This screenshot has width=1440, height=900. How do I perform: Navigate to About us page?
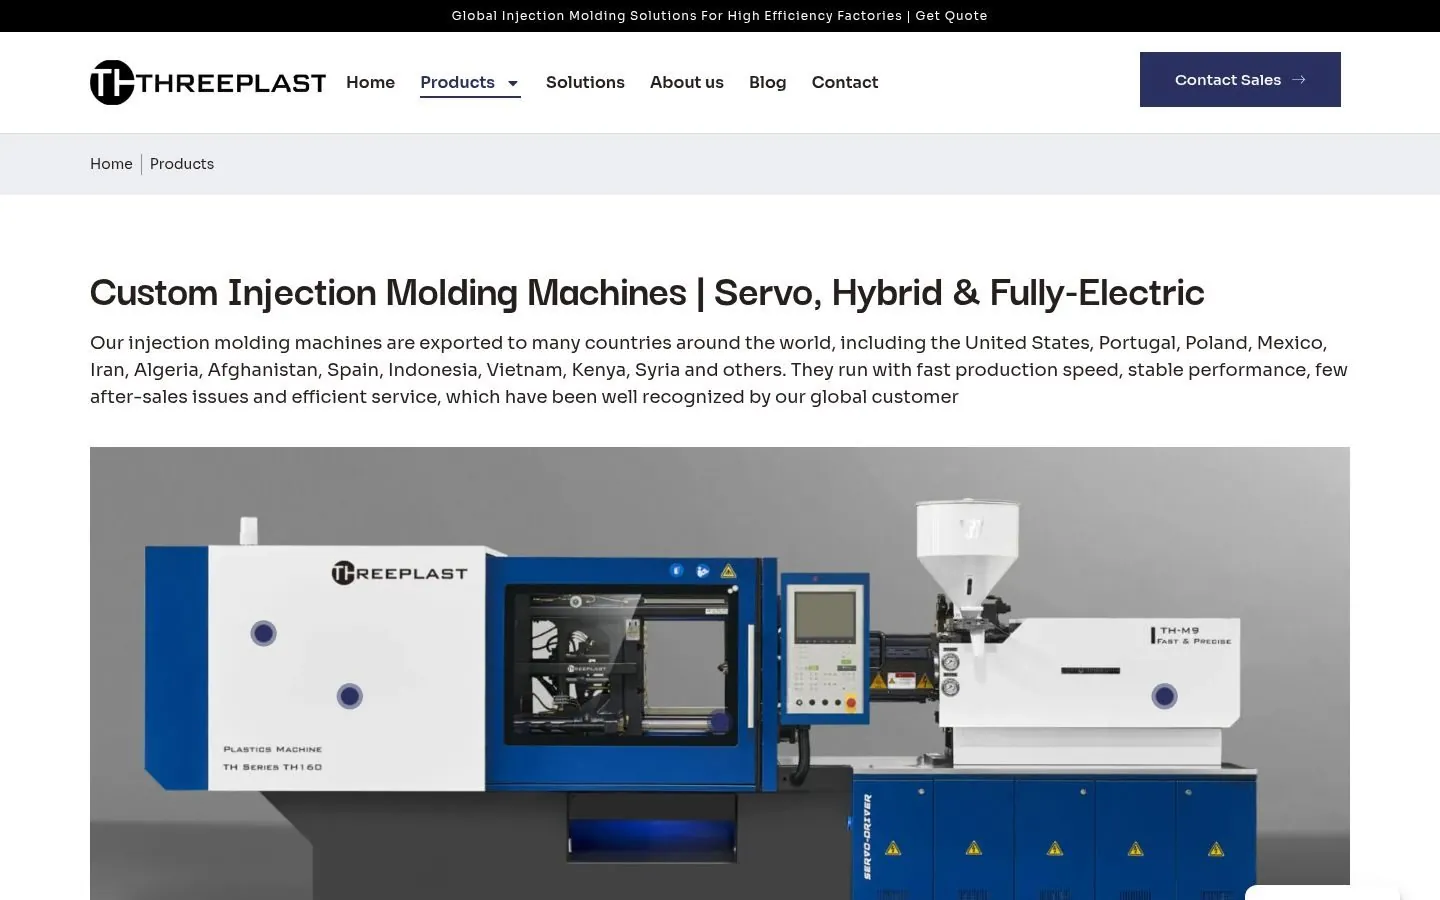687,82
